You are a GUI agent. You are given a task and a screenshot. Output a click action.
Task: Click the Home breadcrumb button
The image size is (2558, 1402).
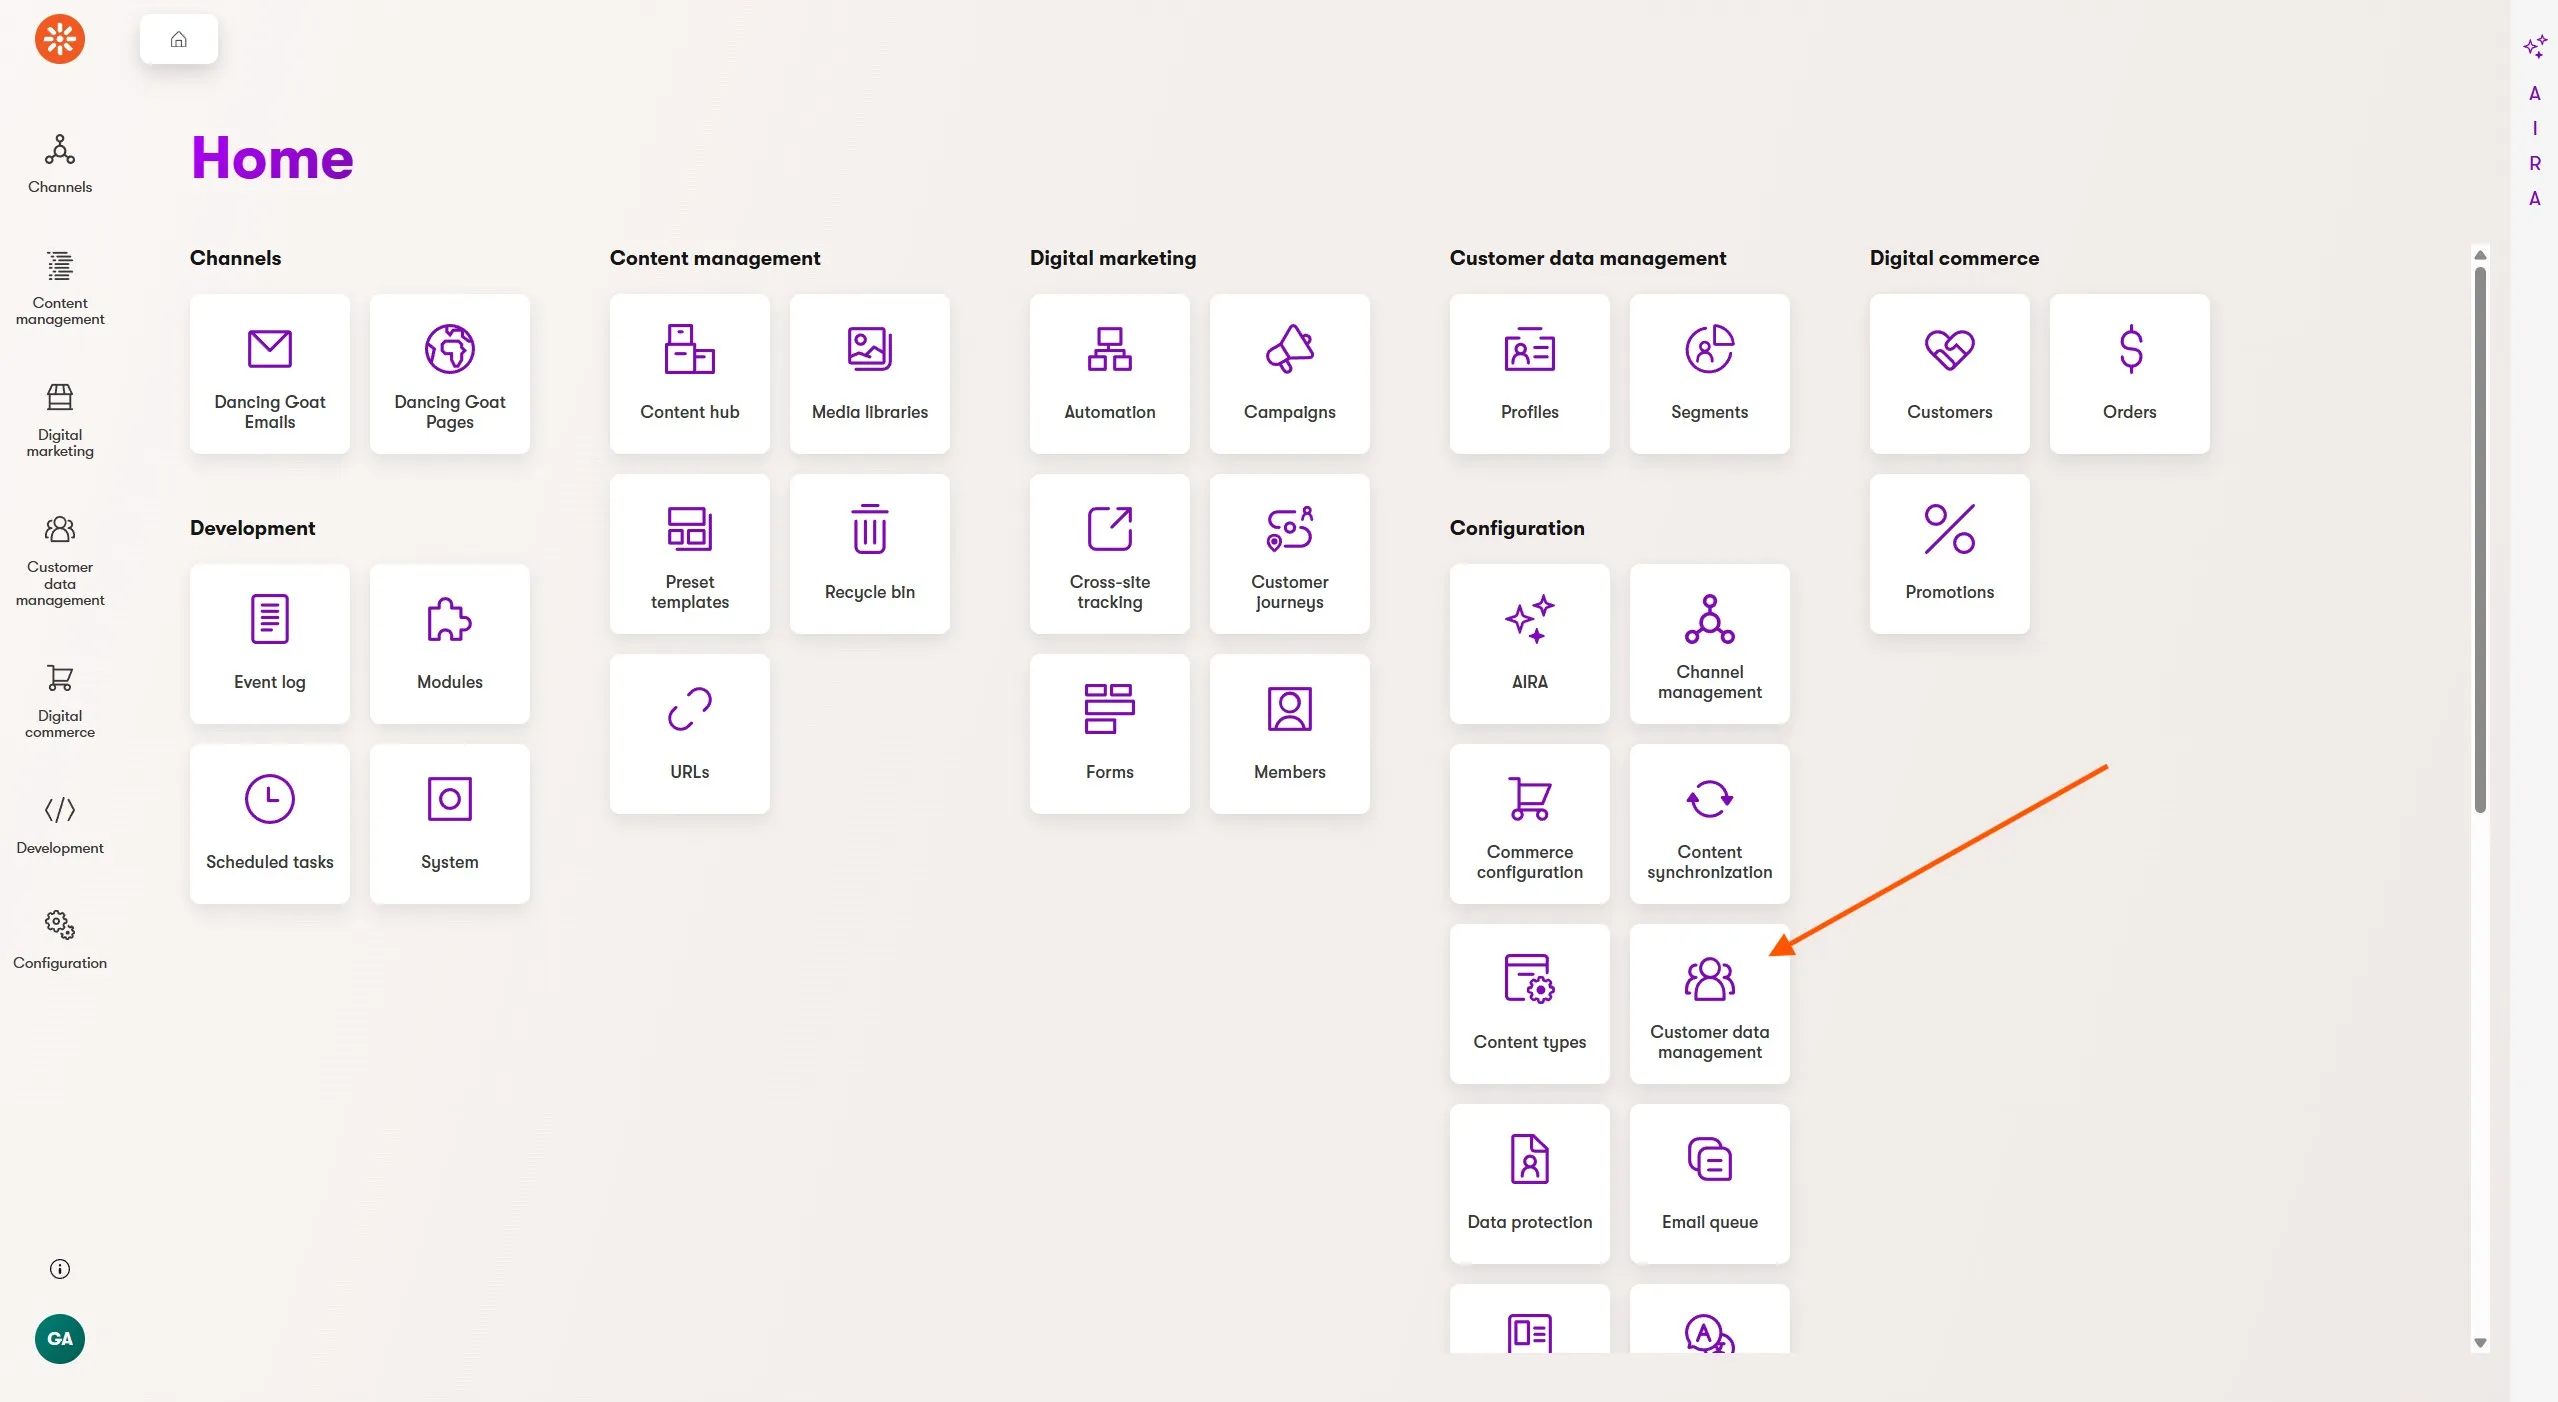pyautogui.click(x=178, y=39)
